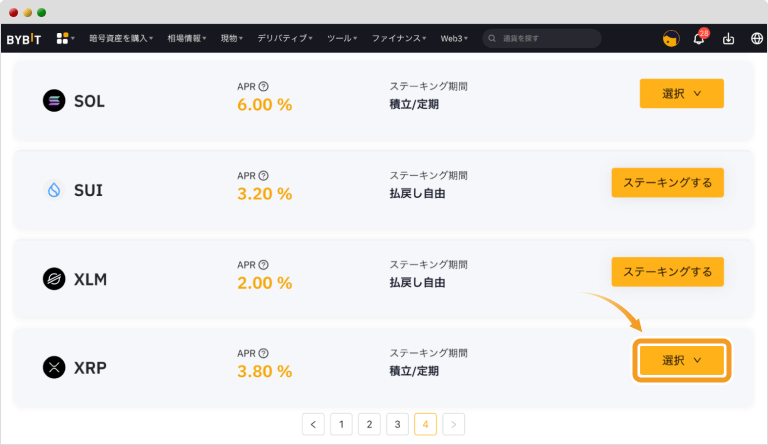Expand 相場情報 menu
768x445 pixels.
tap(187, 38)
